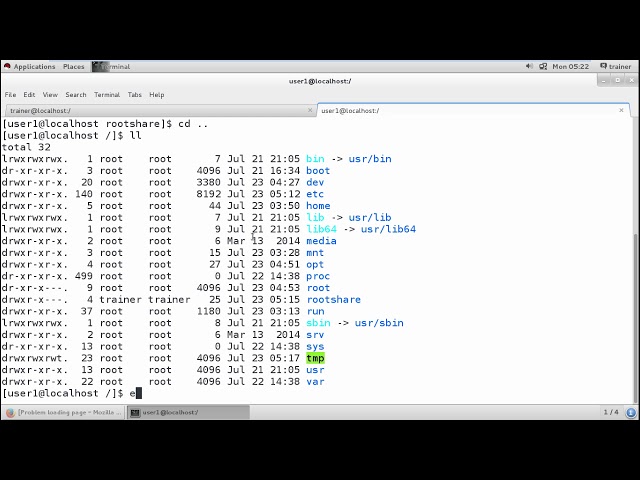Click the 'usr/bin' link target text
This screenshot has height=480, width=640.
370,159
